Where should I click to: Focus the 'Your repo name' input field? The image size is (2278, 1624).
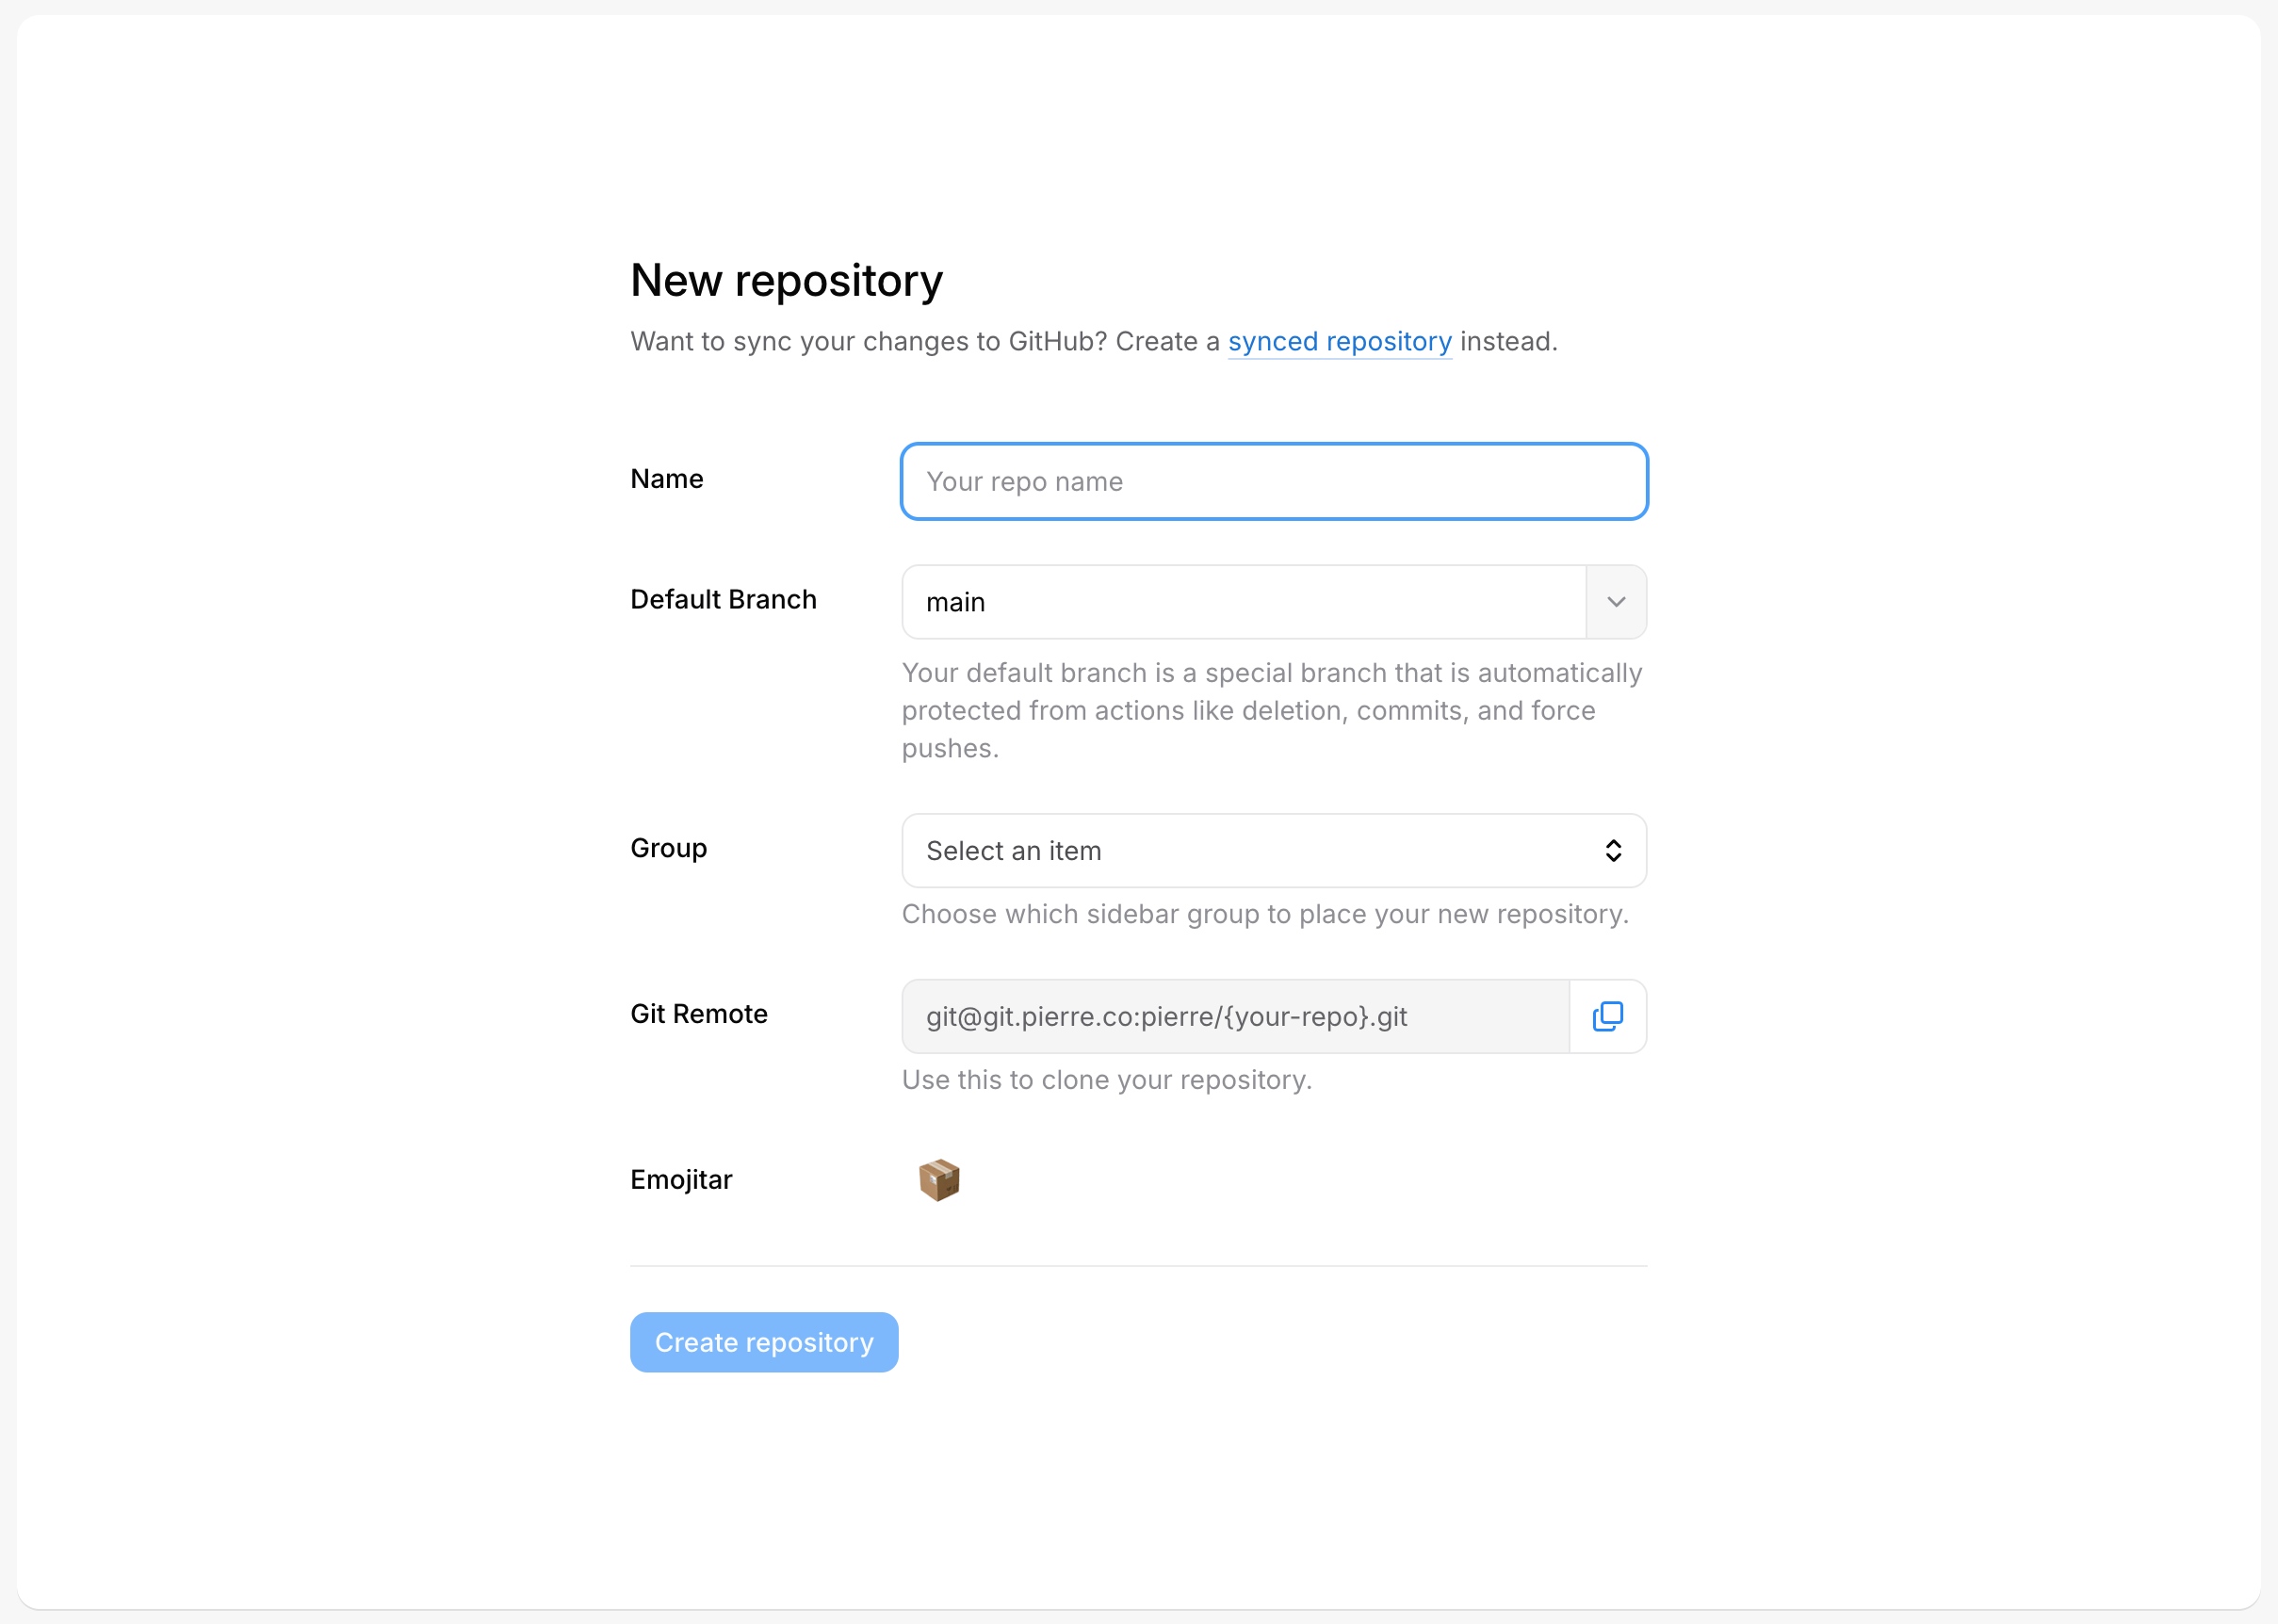click(x=1273, y=482)
